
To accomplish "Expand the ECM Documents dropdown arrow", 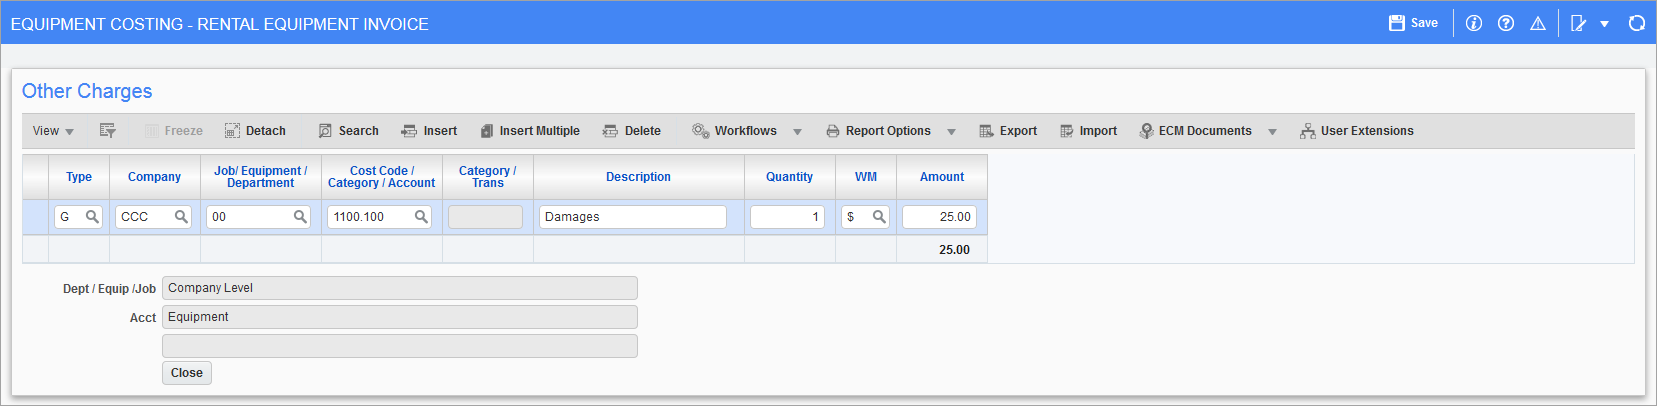I will click(x=1272, y=132).
